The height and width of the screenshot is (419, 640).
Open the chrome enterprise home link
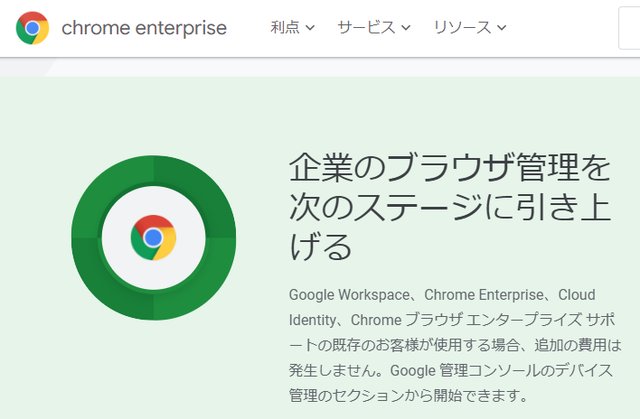coord(144,28)
